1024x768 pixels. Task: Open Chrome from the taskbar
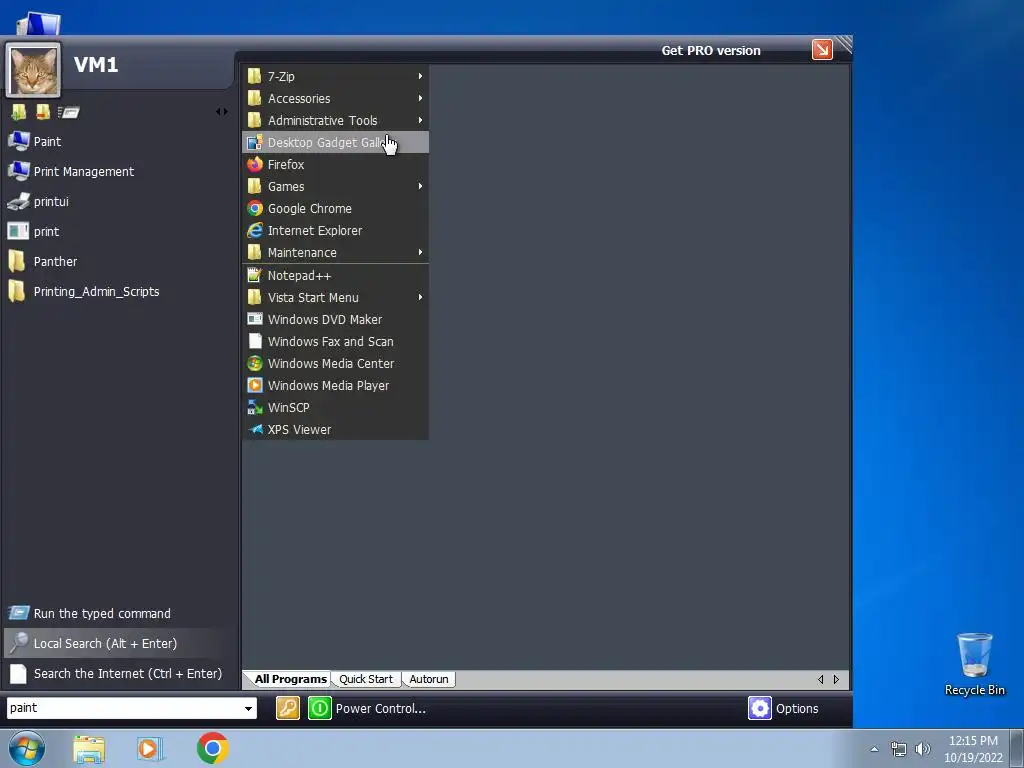click(x=212, y=748)
